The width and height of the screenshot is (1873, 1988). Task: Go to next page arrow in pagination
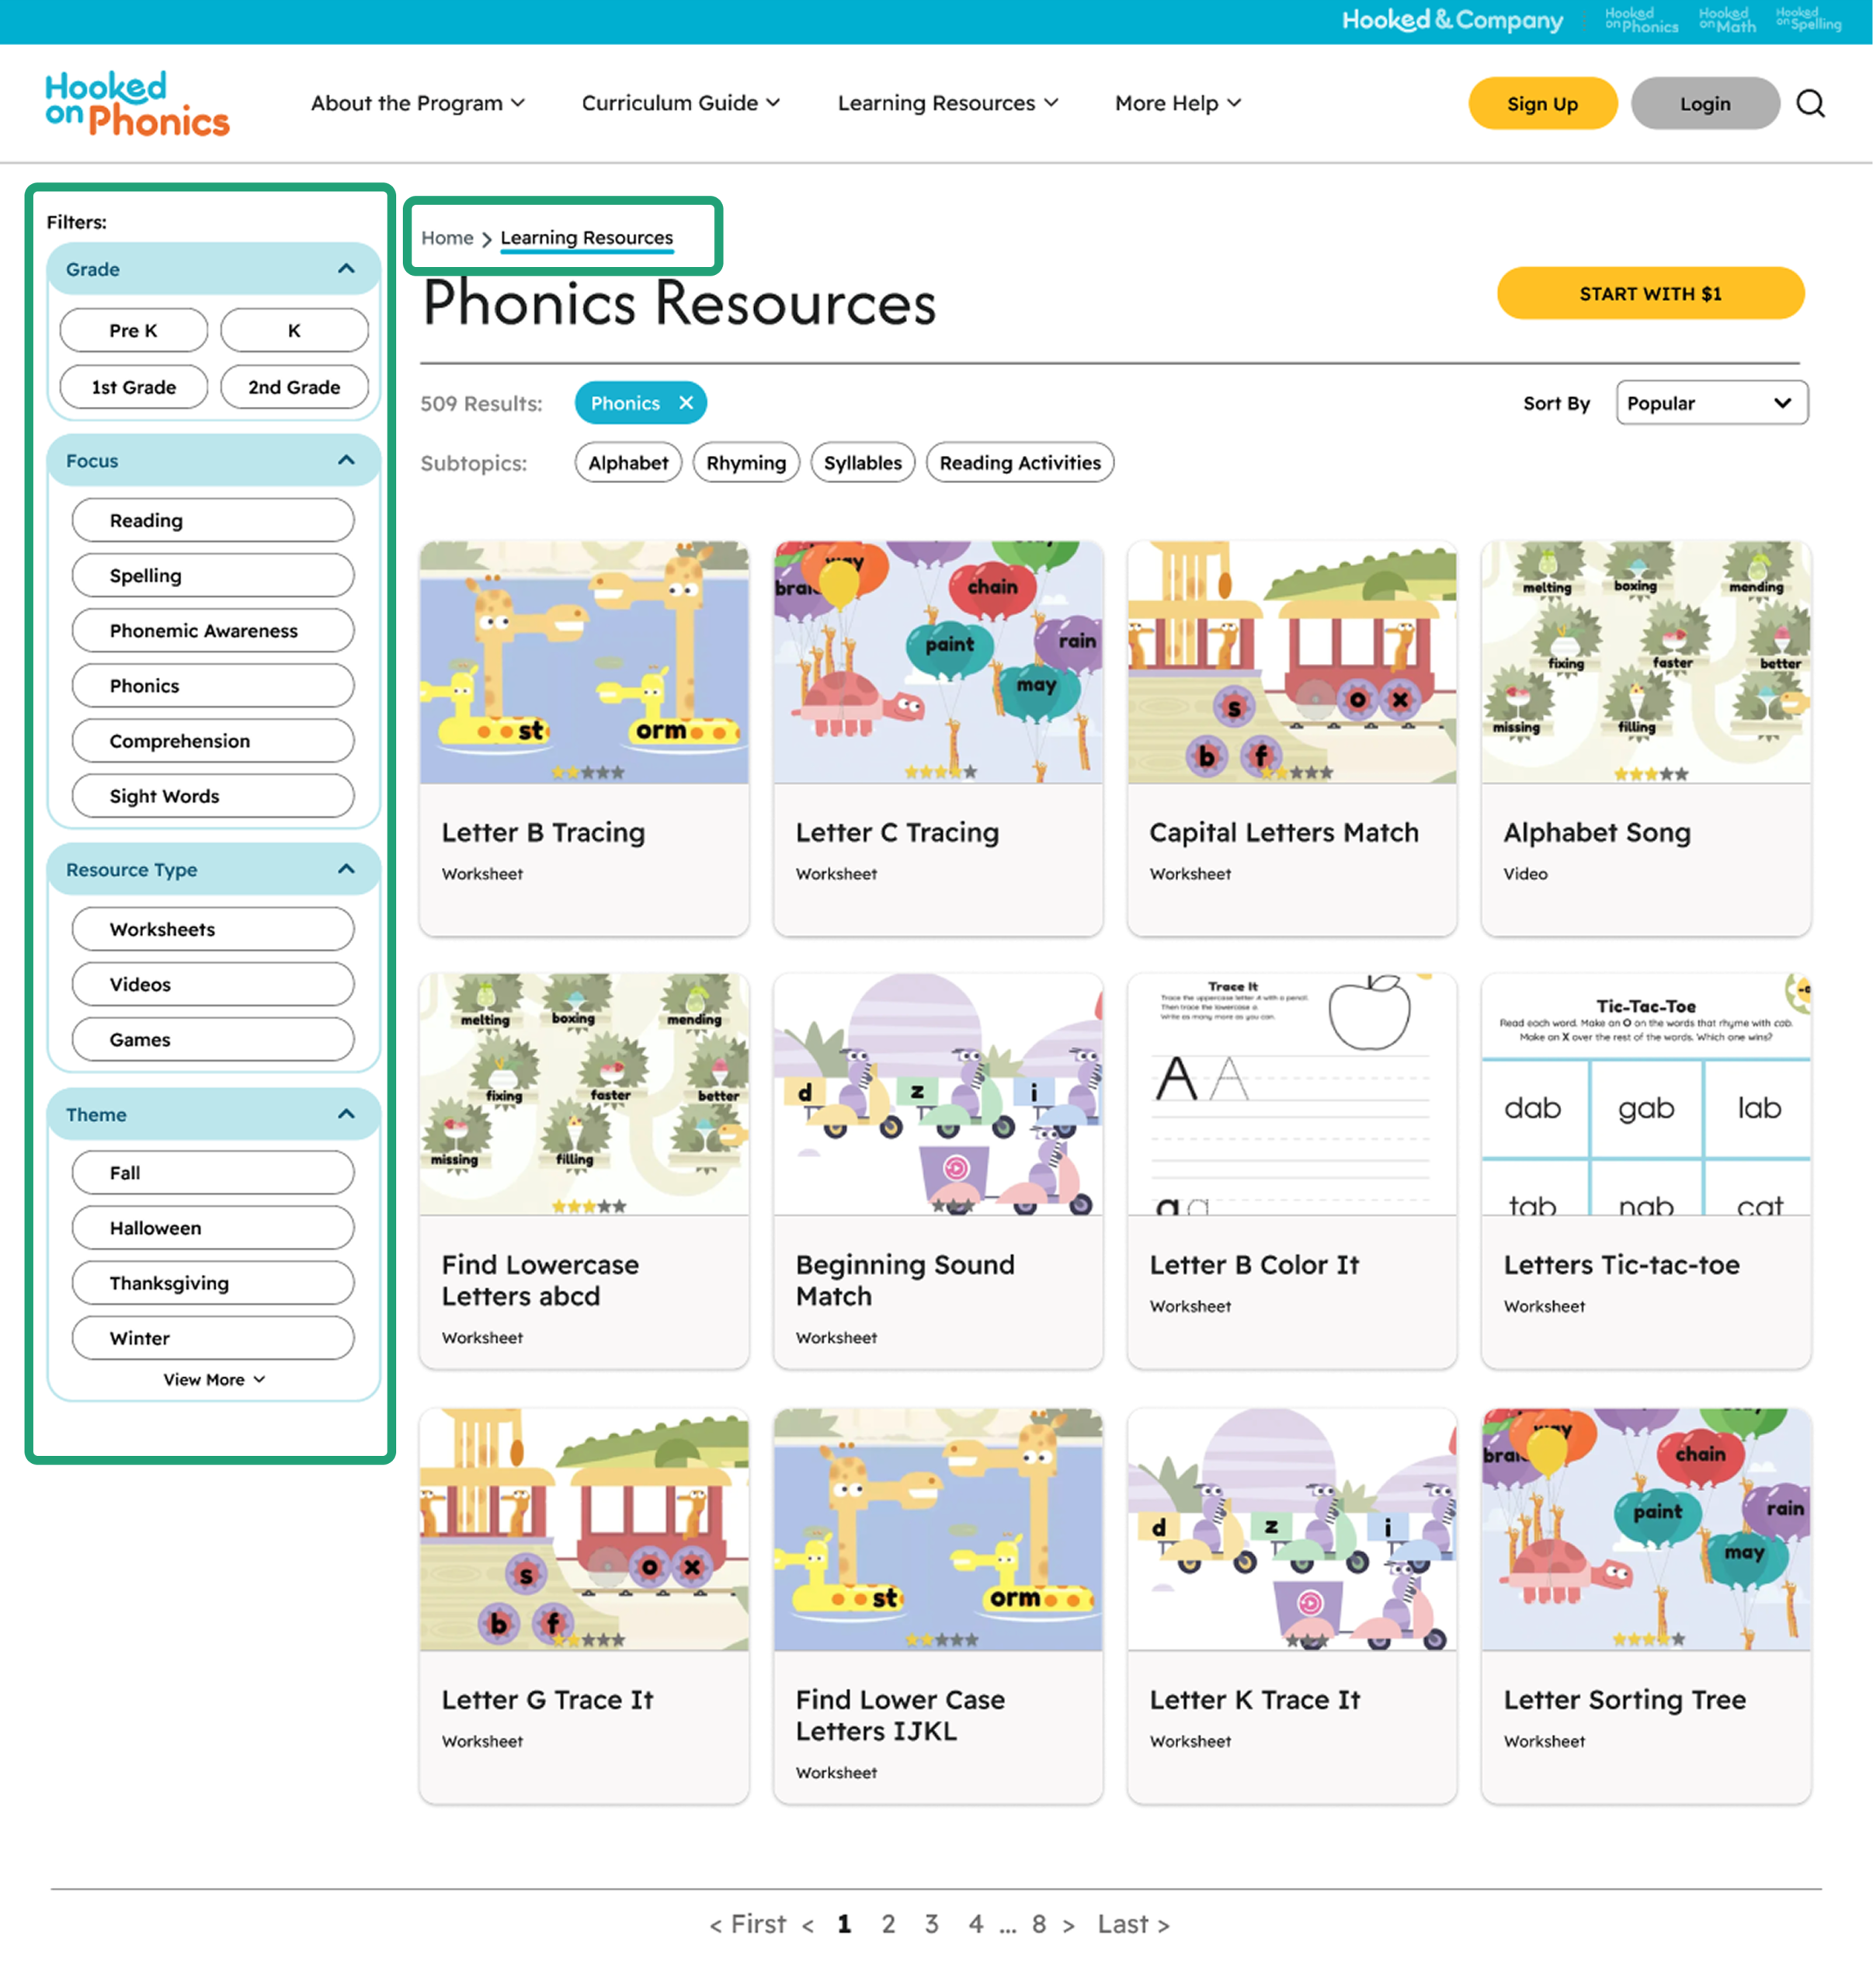click(x=1069, y=1925)
